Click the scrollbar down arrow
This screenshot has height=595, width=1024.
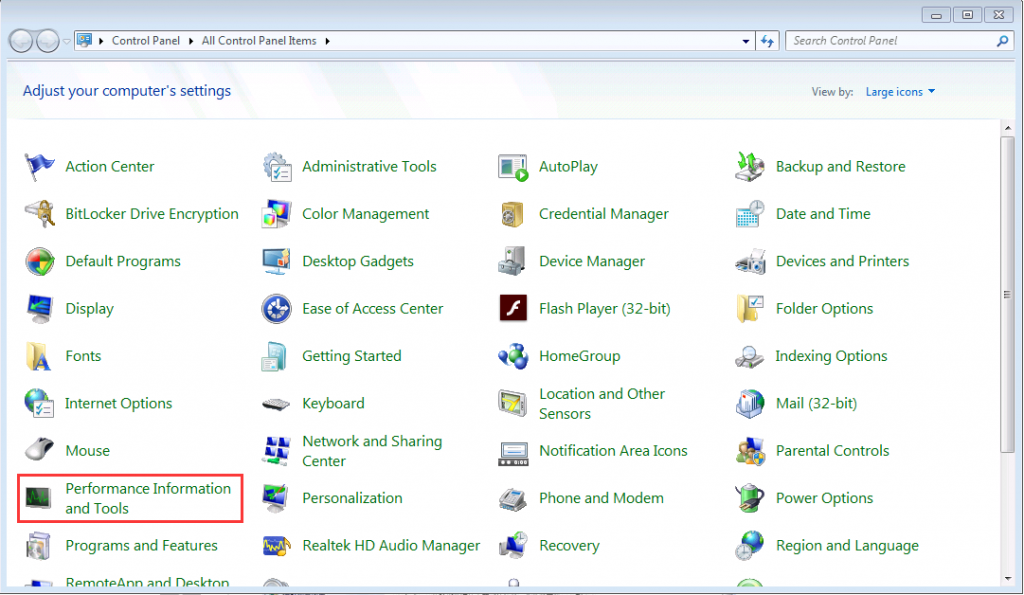point(1008,579)
